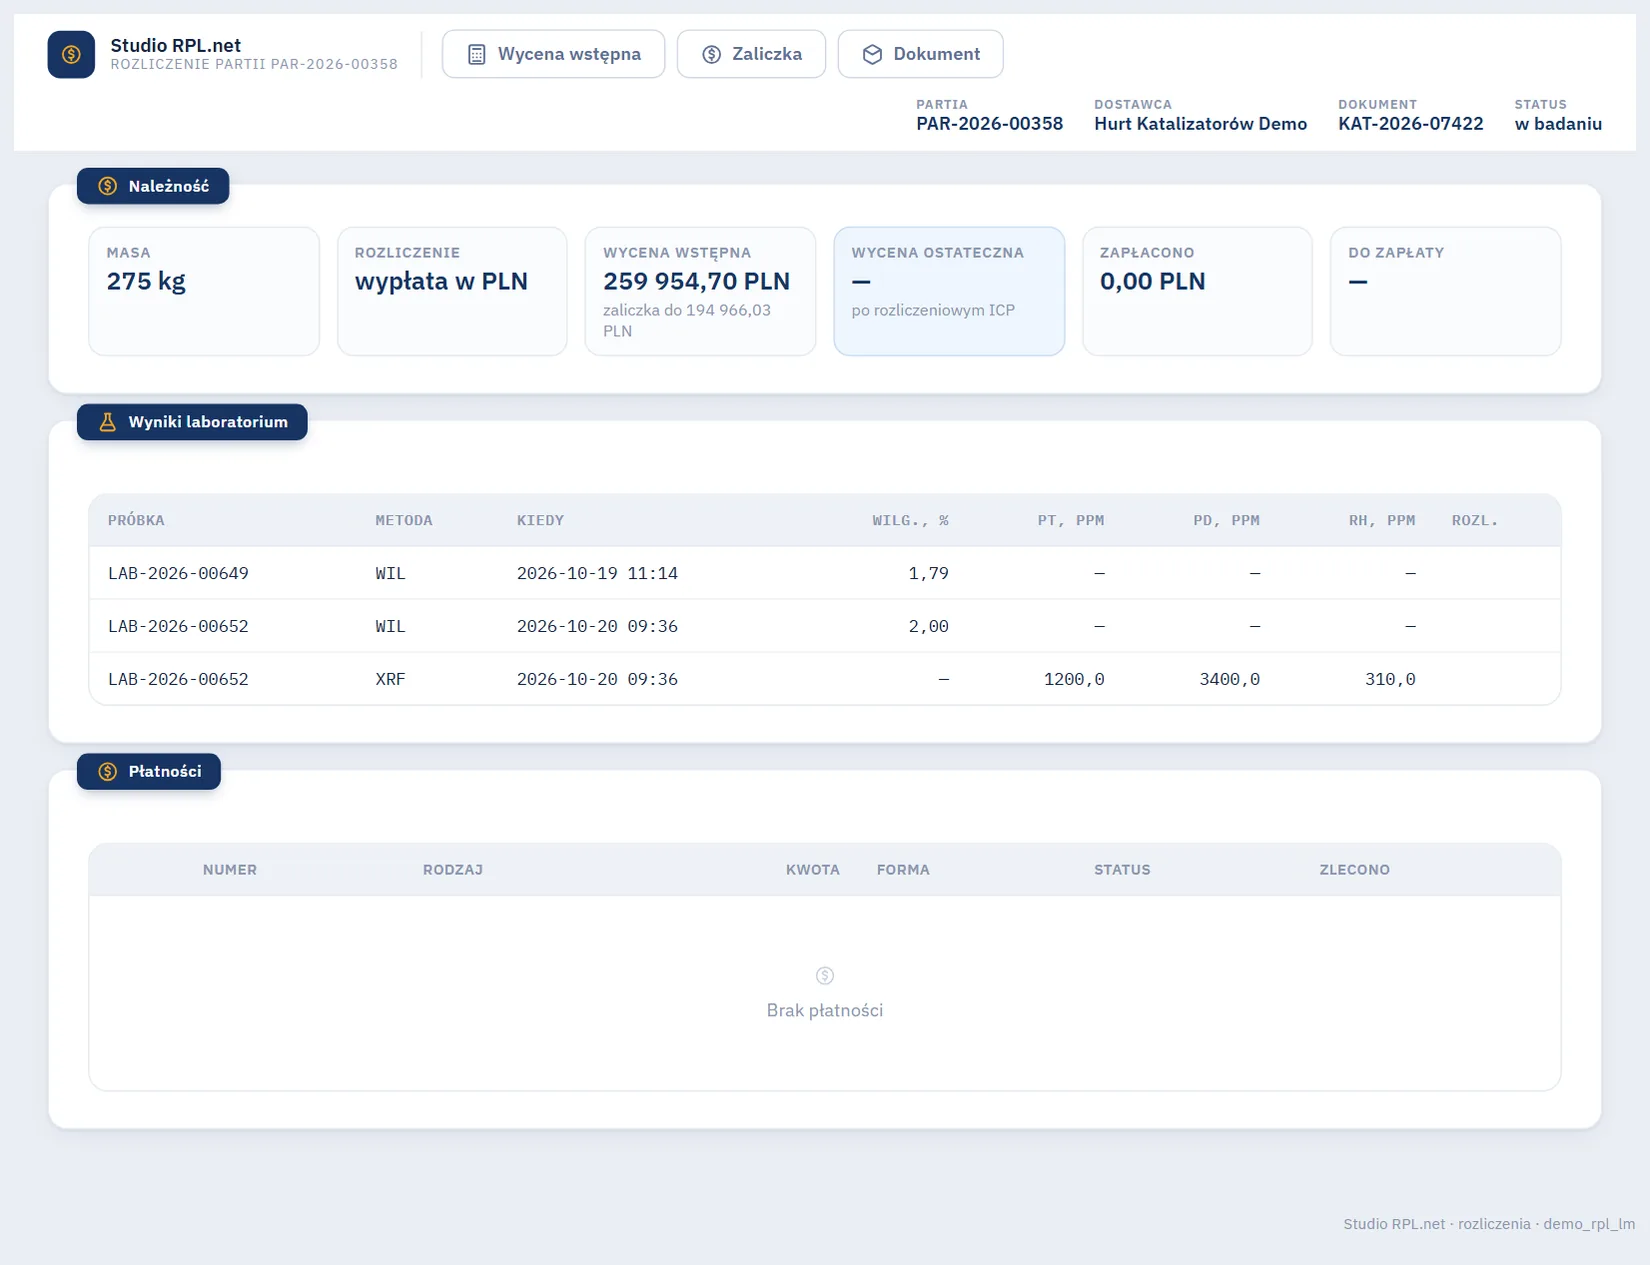This screenshot has height=1265, width=1650.
Task: Select the Wyniki laboratorium section label
Action: (192, 422)
